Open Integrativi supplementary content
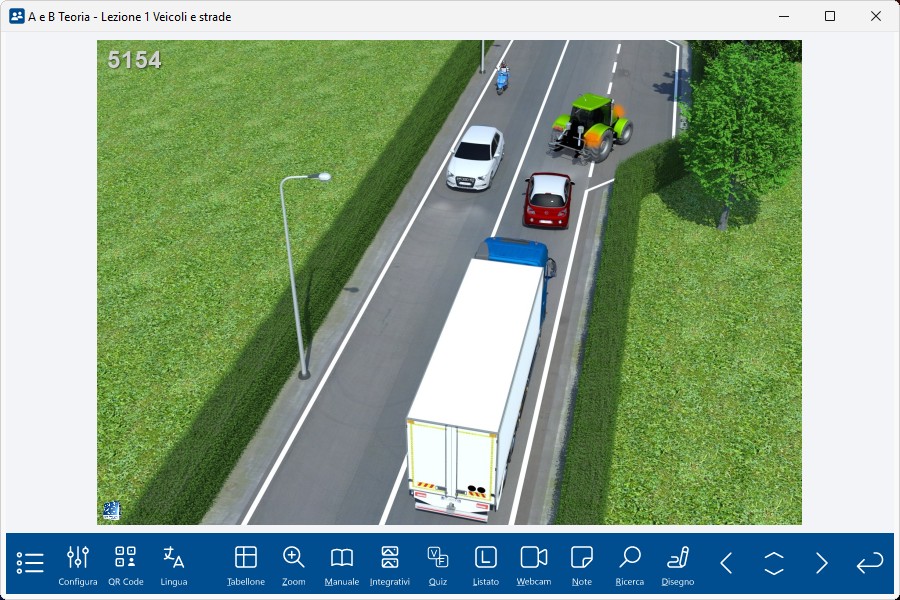Image resolution: width=900 pixels, height=600 pixels. (390, 564)
